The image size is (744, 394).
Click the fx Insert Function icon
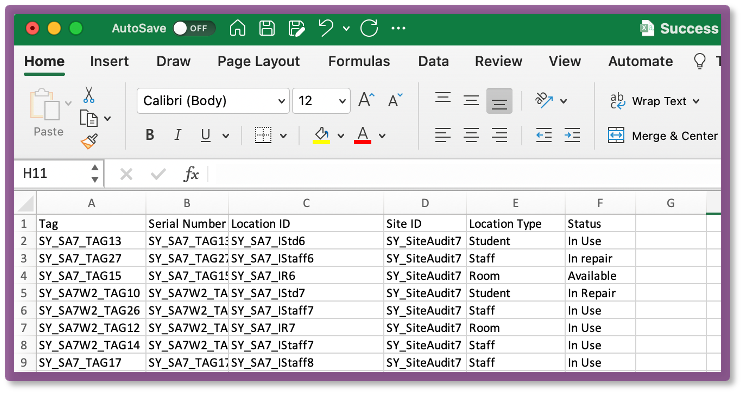click(x=191, y=174)
